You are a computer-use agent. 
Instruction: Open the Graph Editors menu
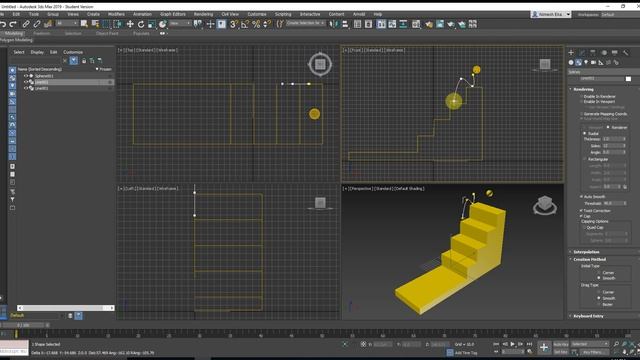[173, 14]
